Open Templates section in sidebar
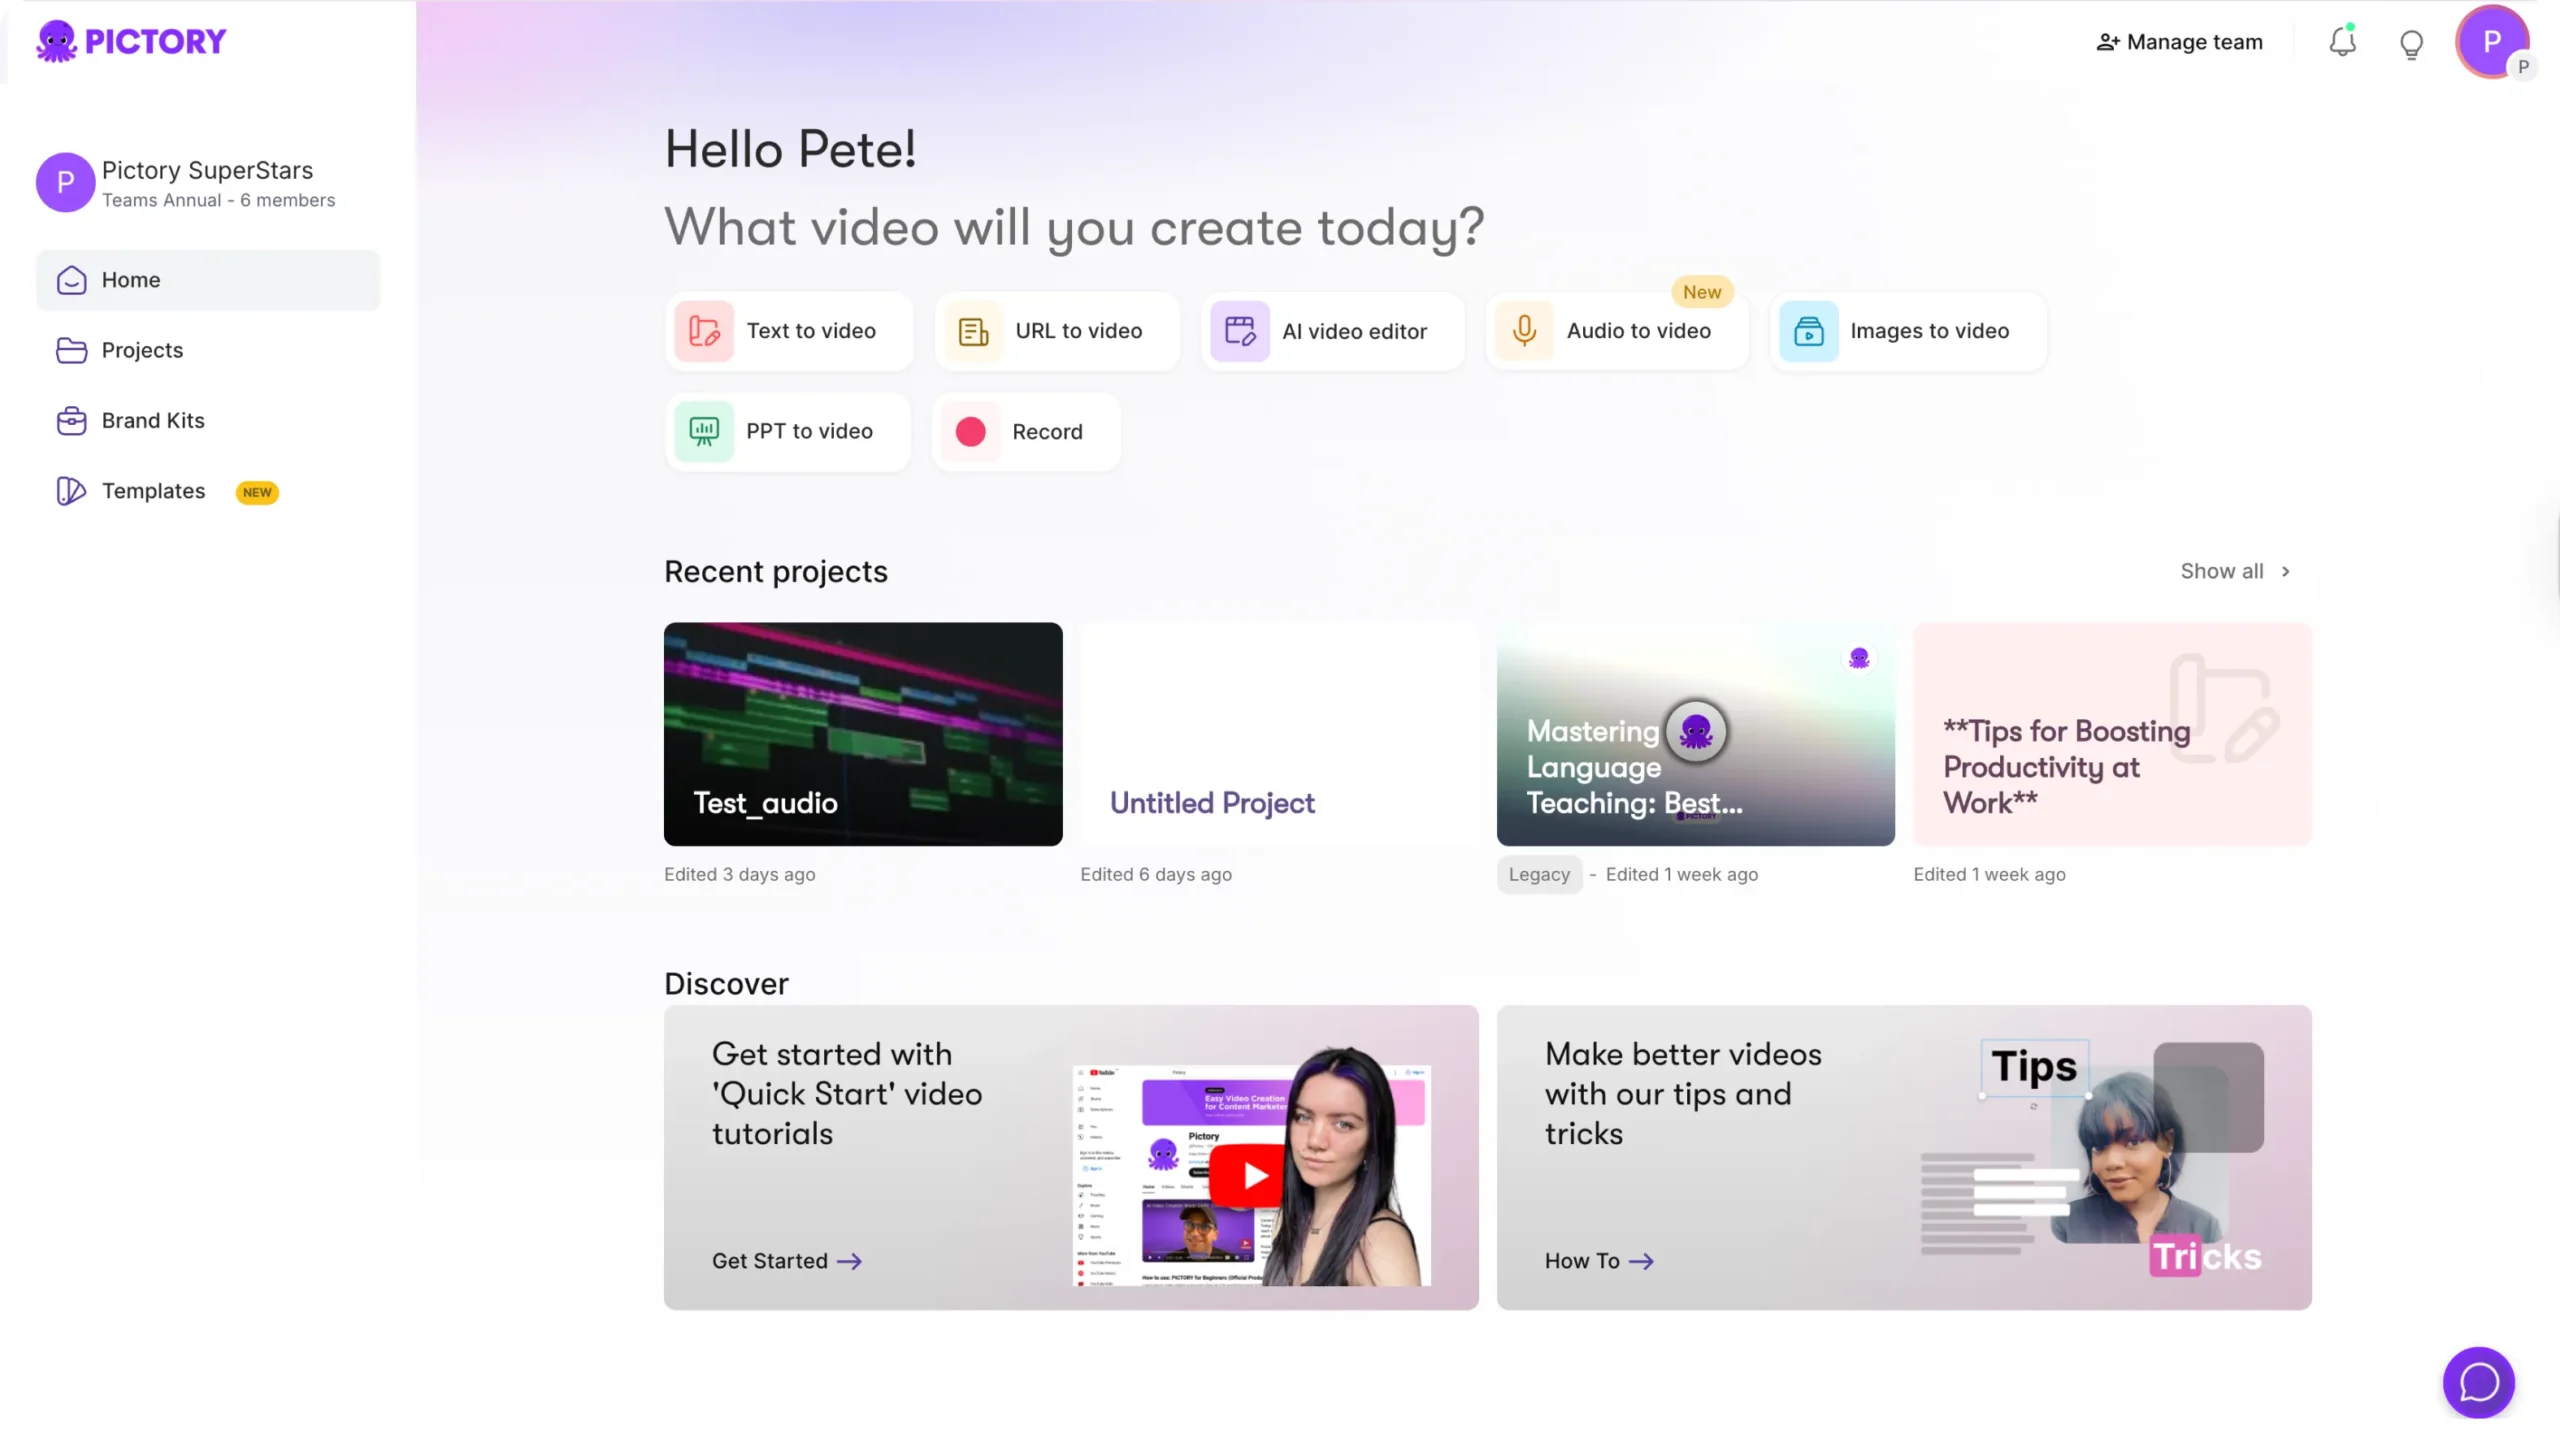The height and width of the screenshot is (1430, 2560). click(153, 491)
